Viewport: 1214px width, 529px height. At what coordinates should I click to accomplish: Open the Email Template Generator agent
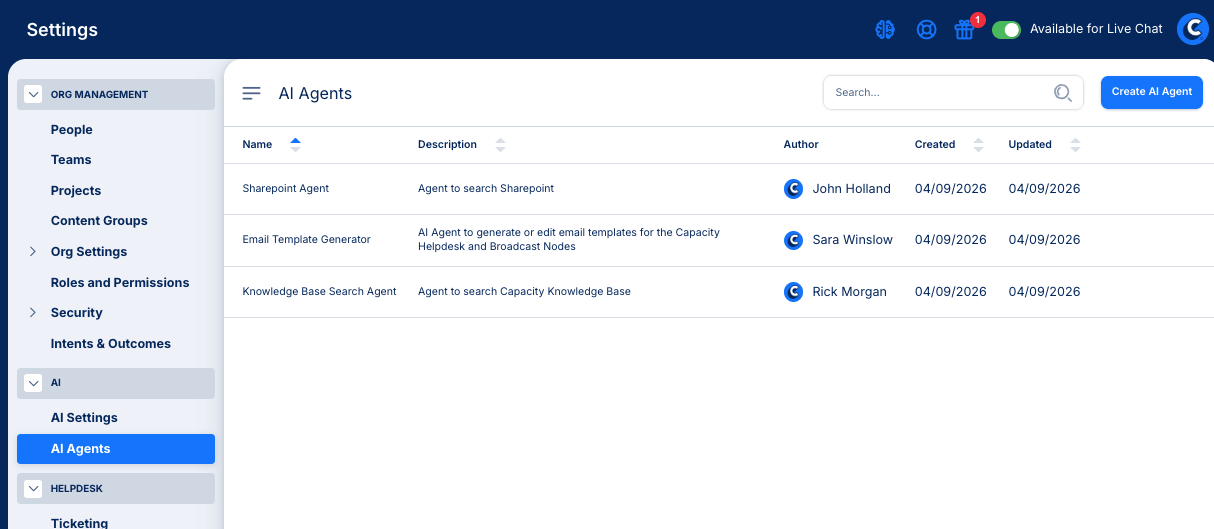tap(306, 240)
